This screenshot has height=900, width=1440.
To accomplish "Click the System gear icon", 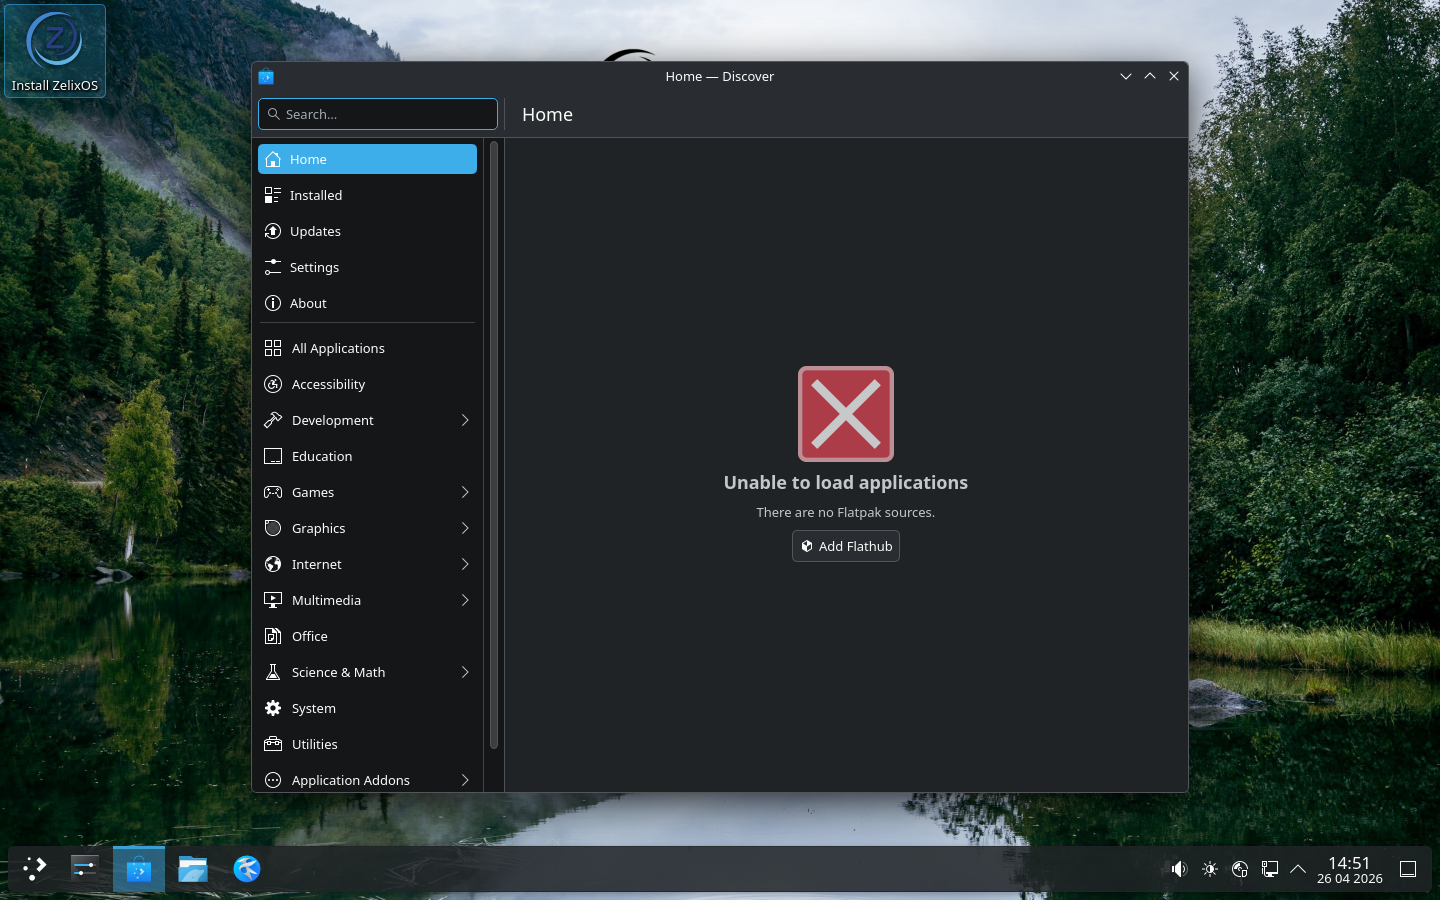I will point(273,708).
